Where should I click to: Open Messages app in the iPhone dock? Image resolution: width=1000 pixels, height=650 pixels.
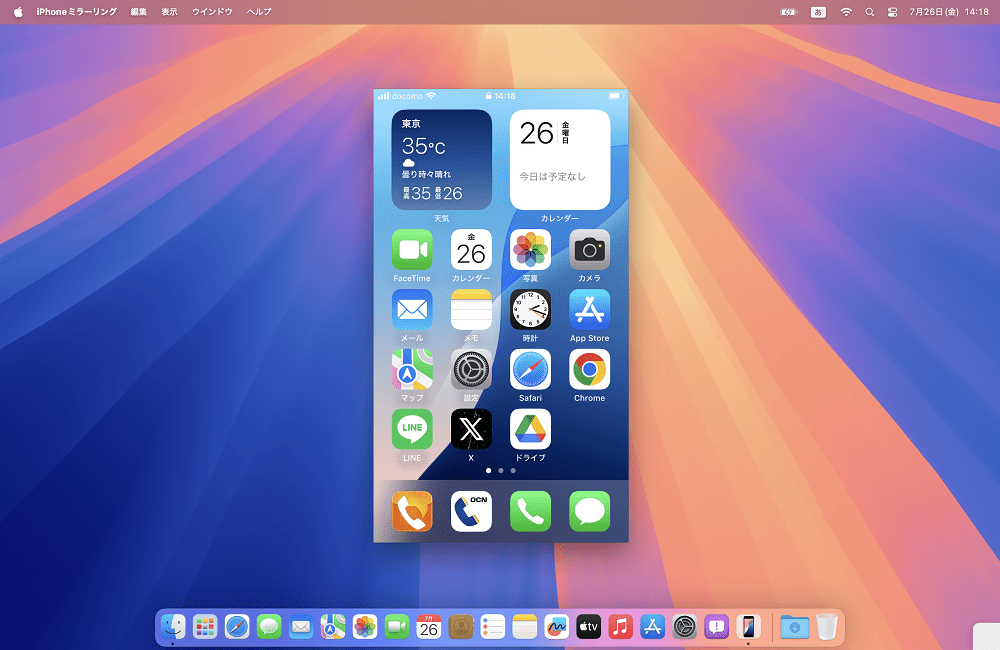point(589,512)
